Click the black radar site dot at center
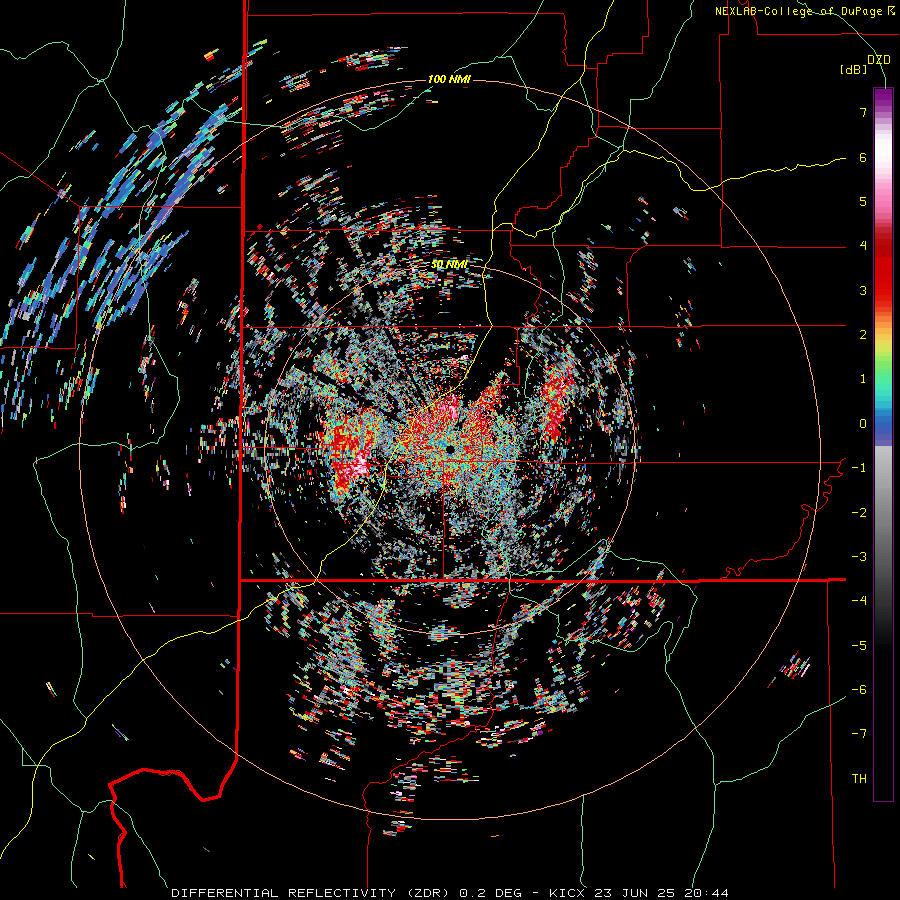This screenshot has height=900, width=900. pyautogui.click(x=450, y=448)
